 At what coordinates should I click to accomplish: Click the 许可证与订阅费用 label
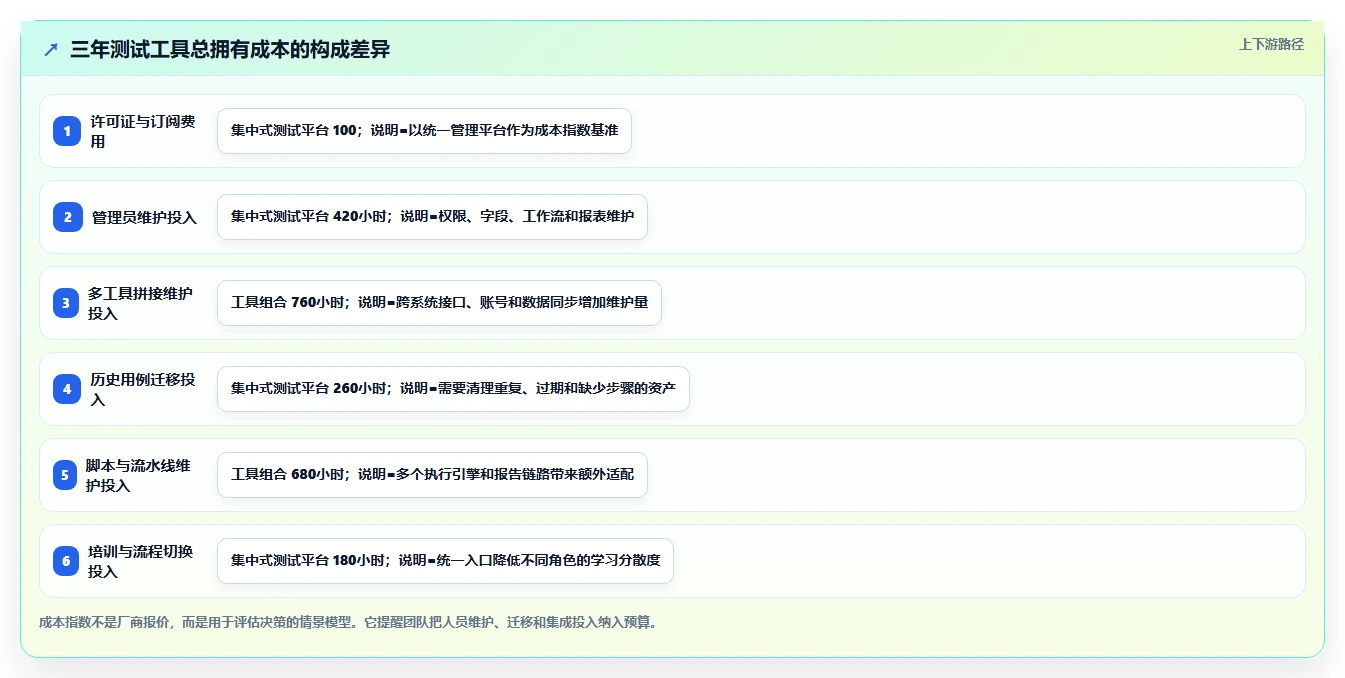click(x=143, y=131)
